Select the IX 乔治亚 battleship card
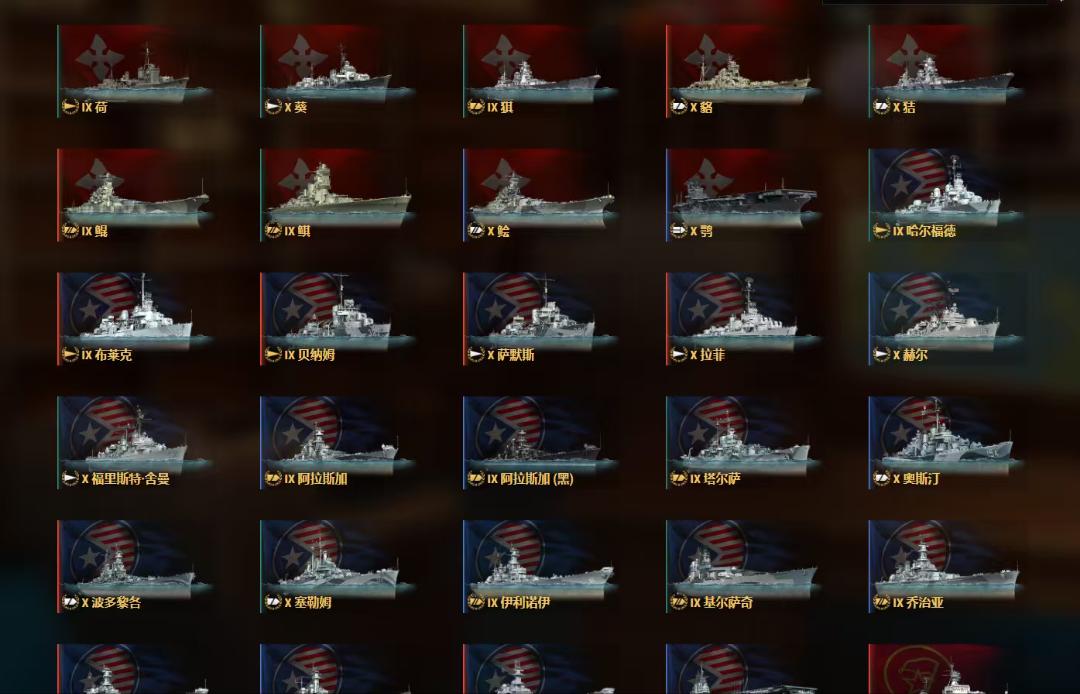 pos(944,567)
